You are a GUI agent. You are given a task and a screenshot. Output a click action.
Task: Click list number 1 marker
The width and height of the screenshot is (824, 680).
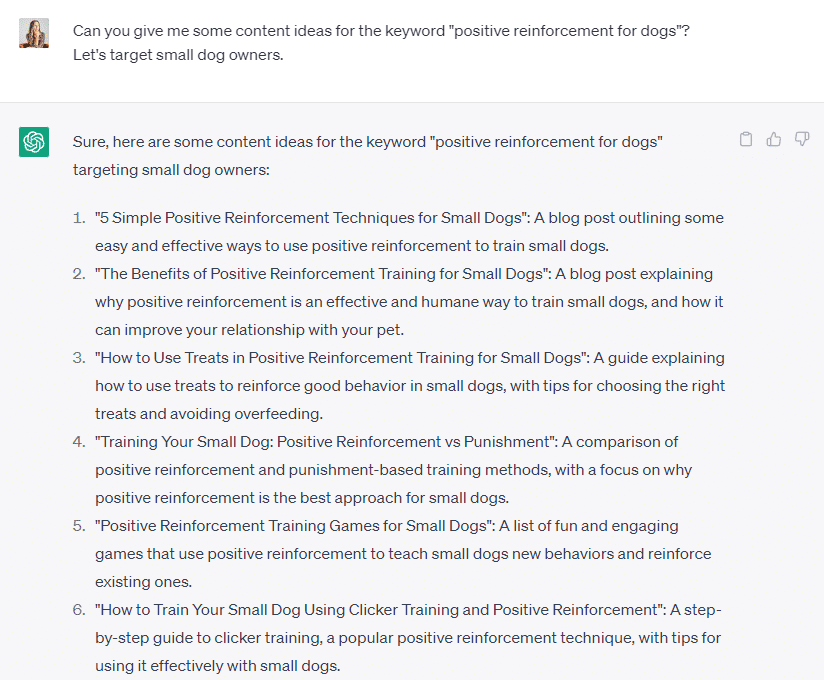(79, 218)
